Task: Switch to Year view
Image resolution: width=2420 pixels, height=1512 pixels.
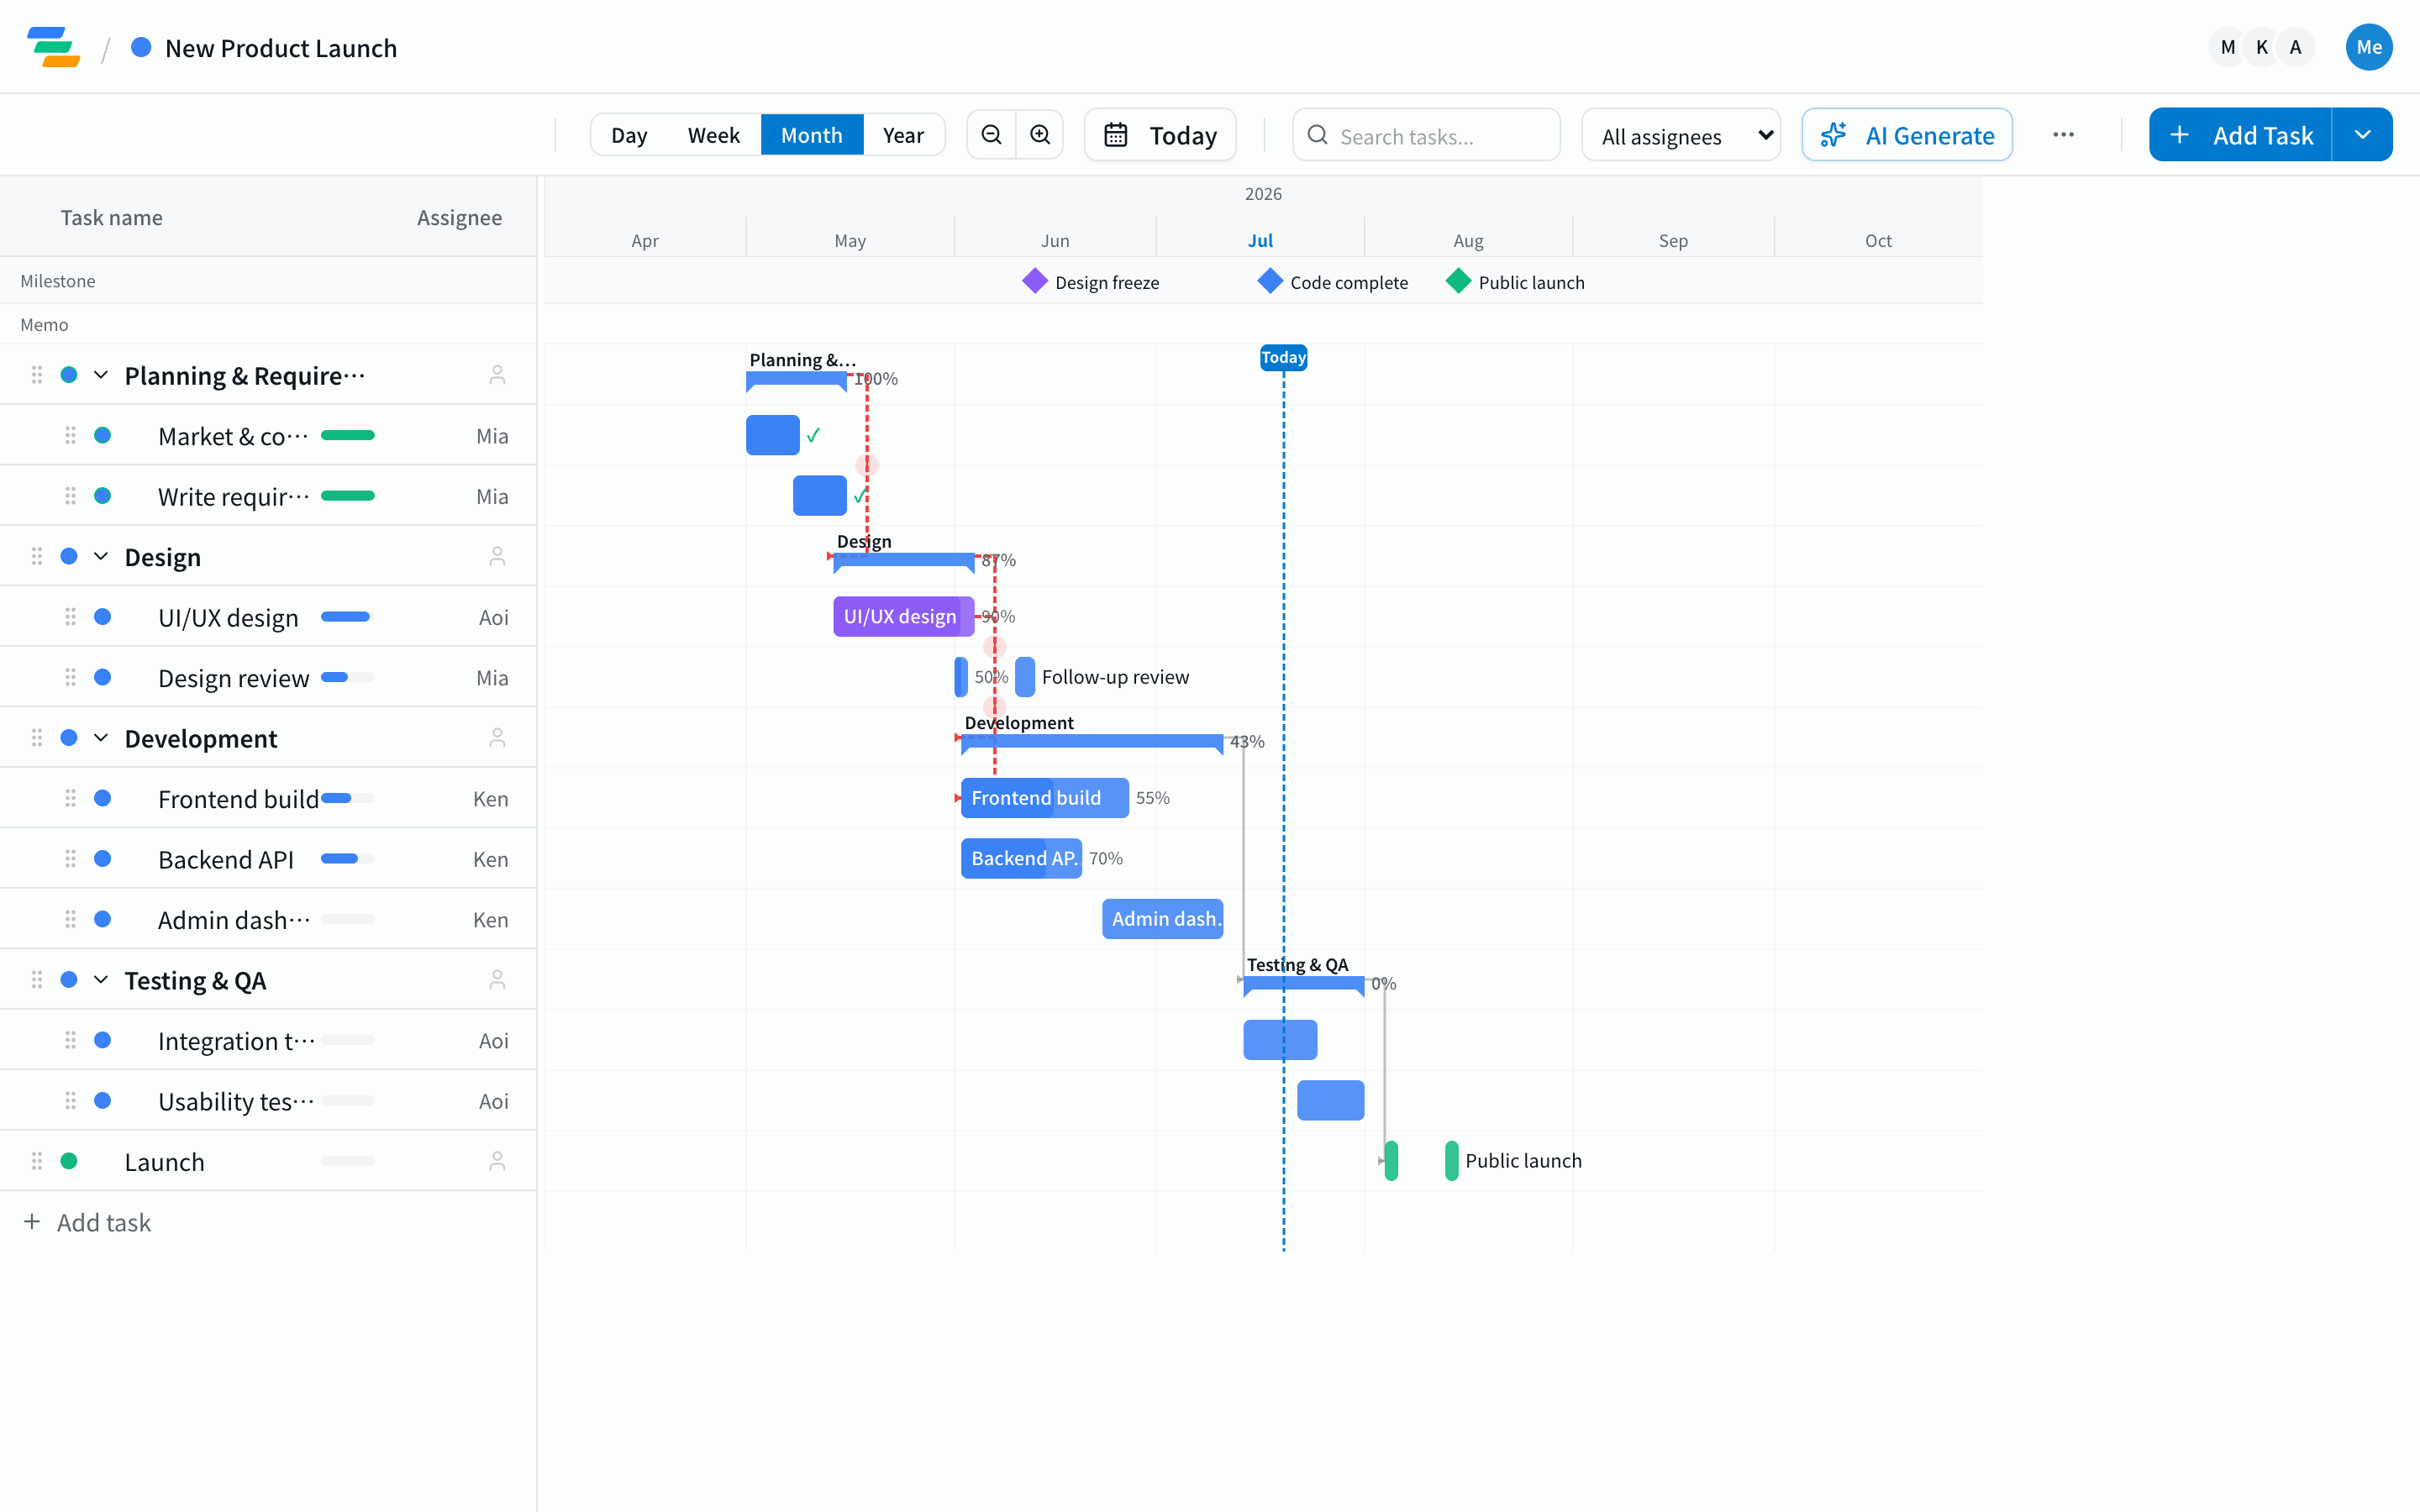Action: click(903, 135)
